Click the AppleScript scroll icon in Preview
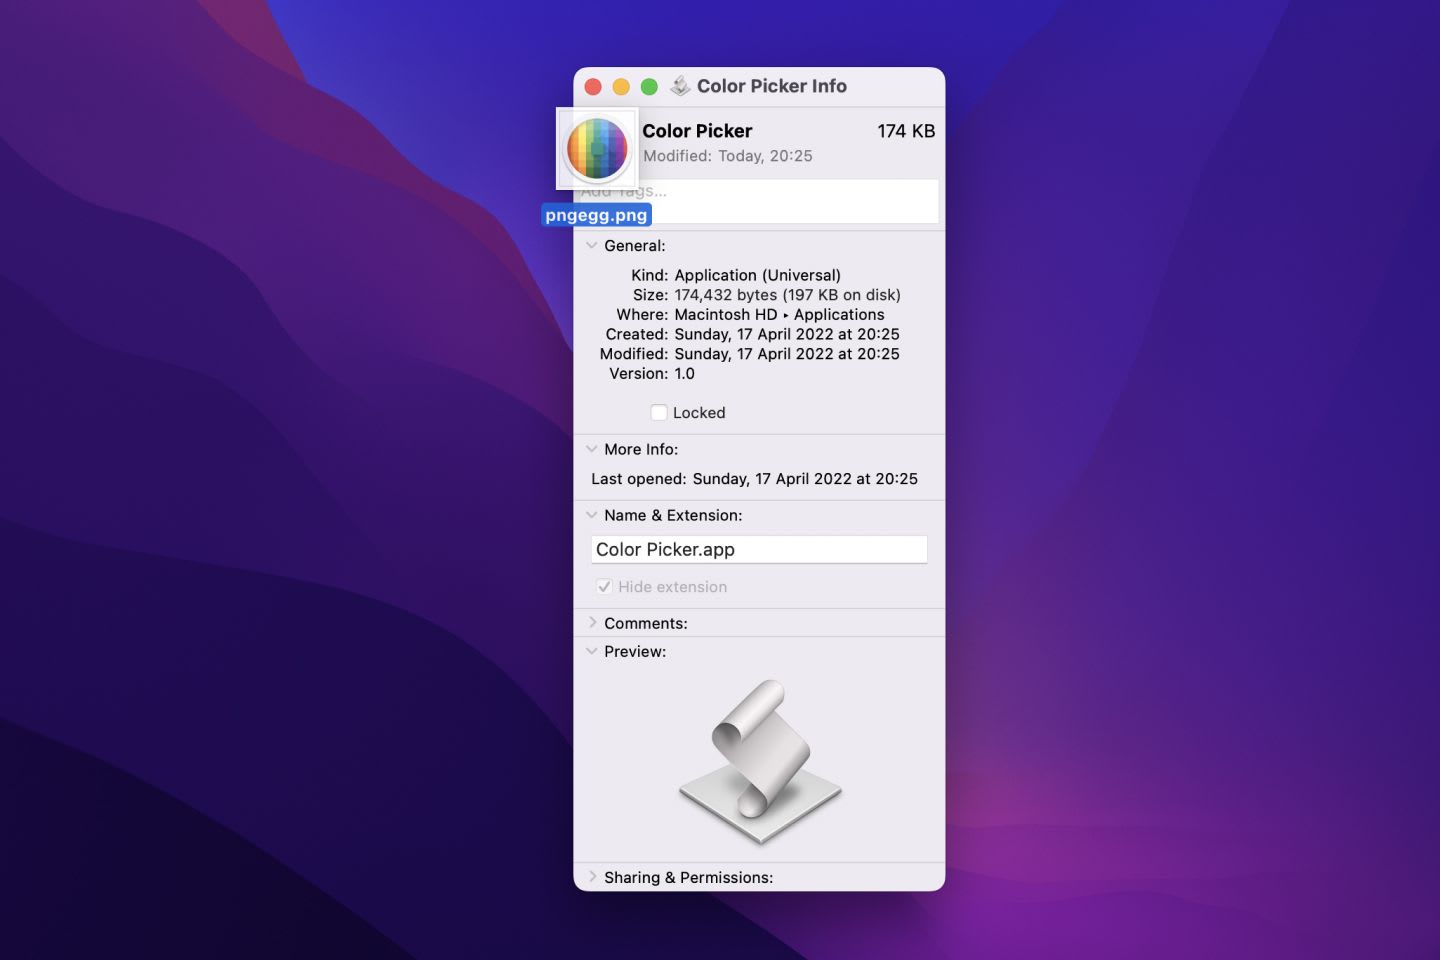 (760, 760)
